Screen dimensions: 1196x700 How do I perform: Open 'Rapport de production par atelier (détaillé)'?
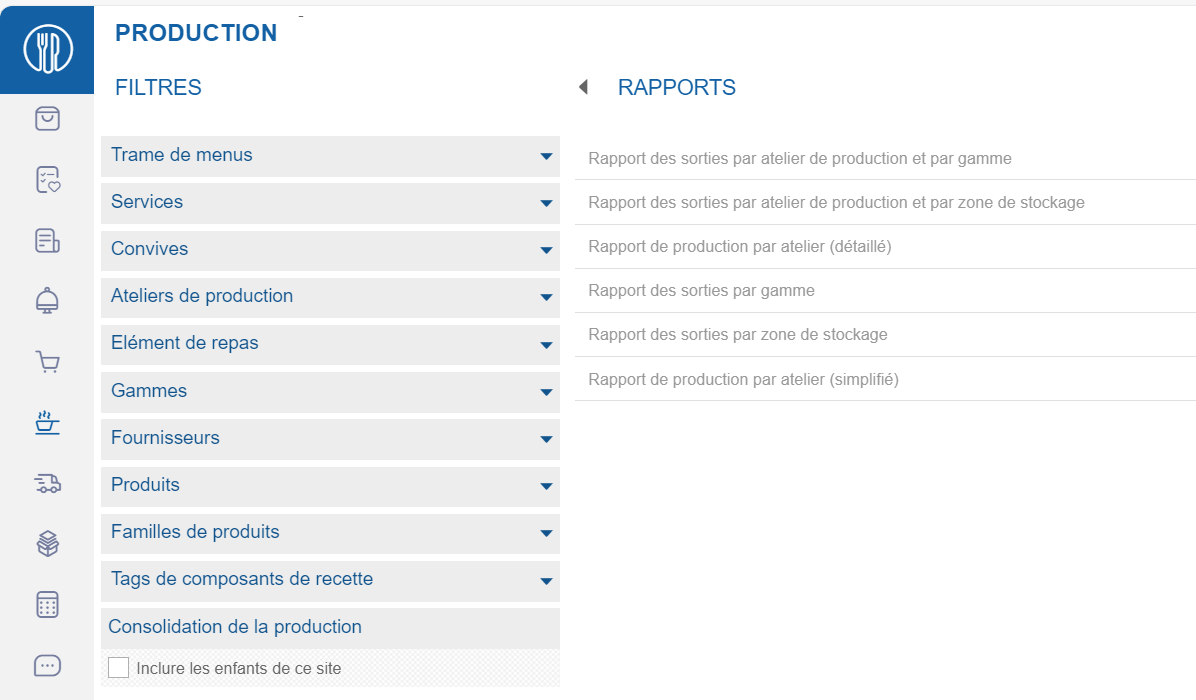point(739,247)
